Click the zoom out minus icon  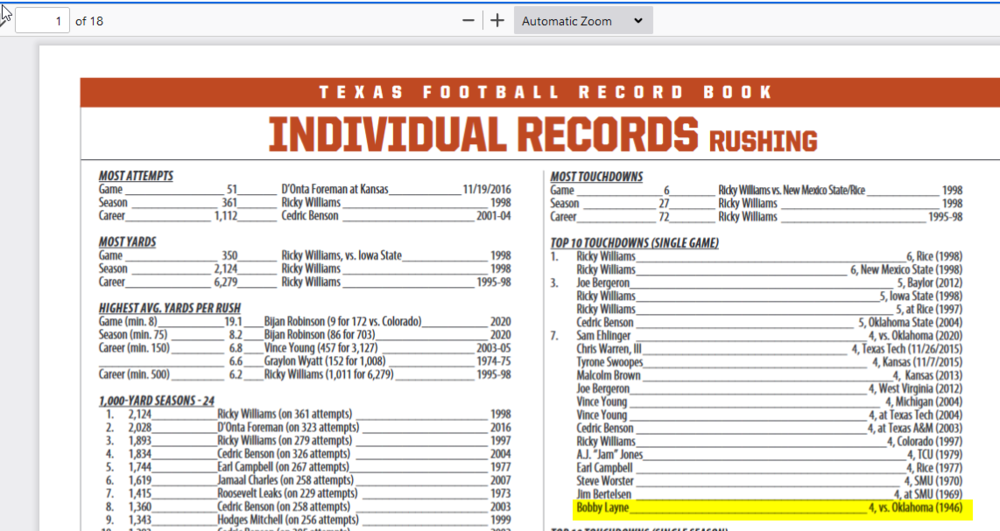[468, 21]
